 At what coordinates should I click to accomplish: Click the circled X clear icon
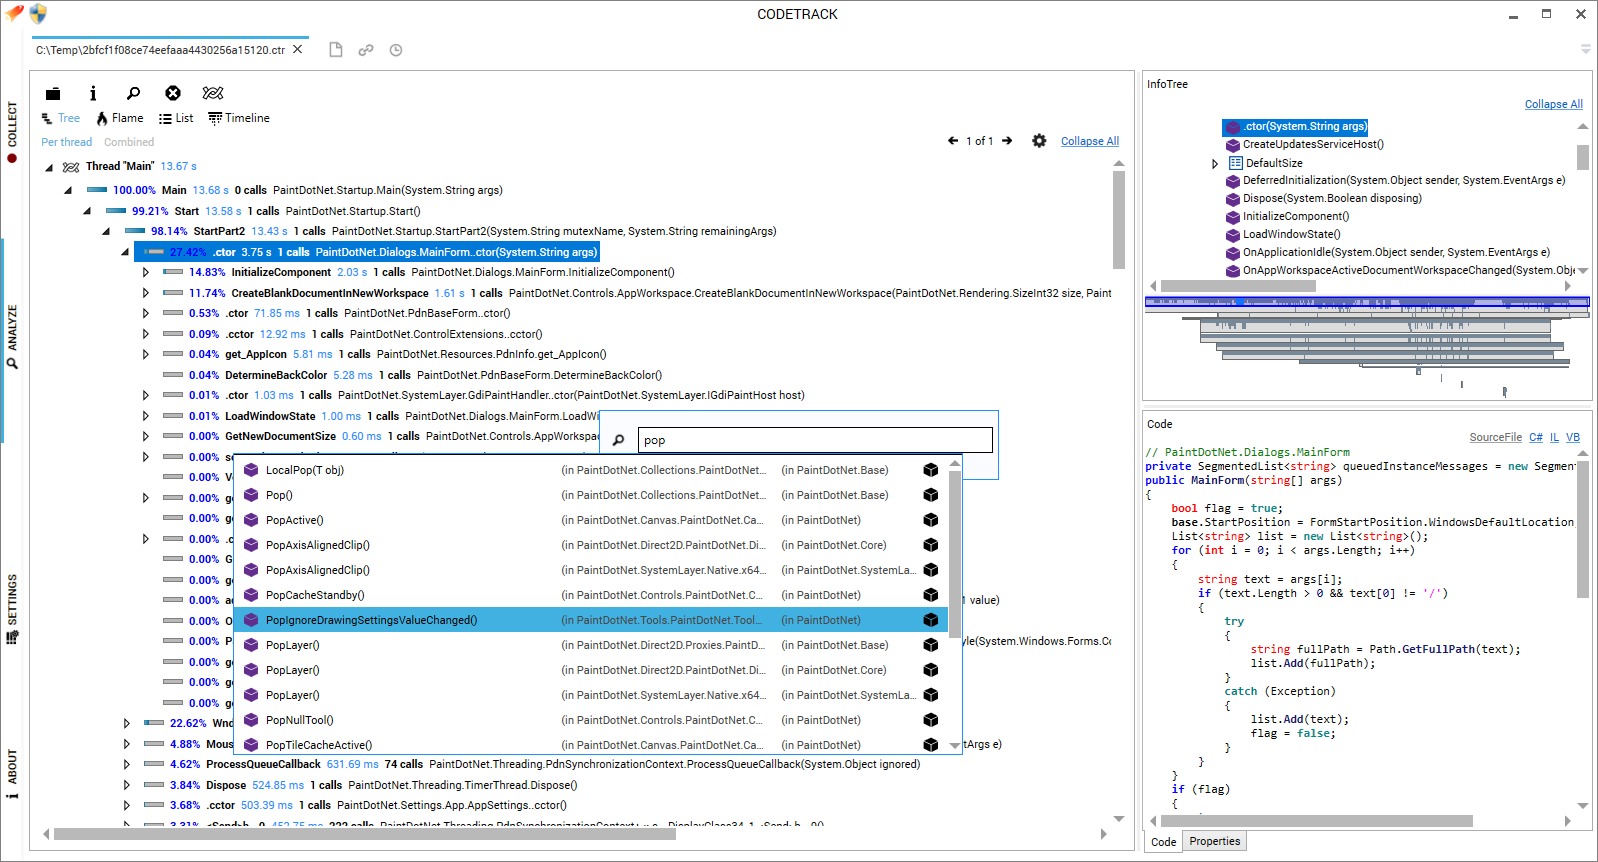click(x=173, y=93)
